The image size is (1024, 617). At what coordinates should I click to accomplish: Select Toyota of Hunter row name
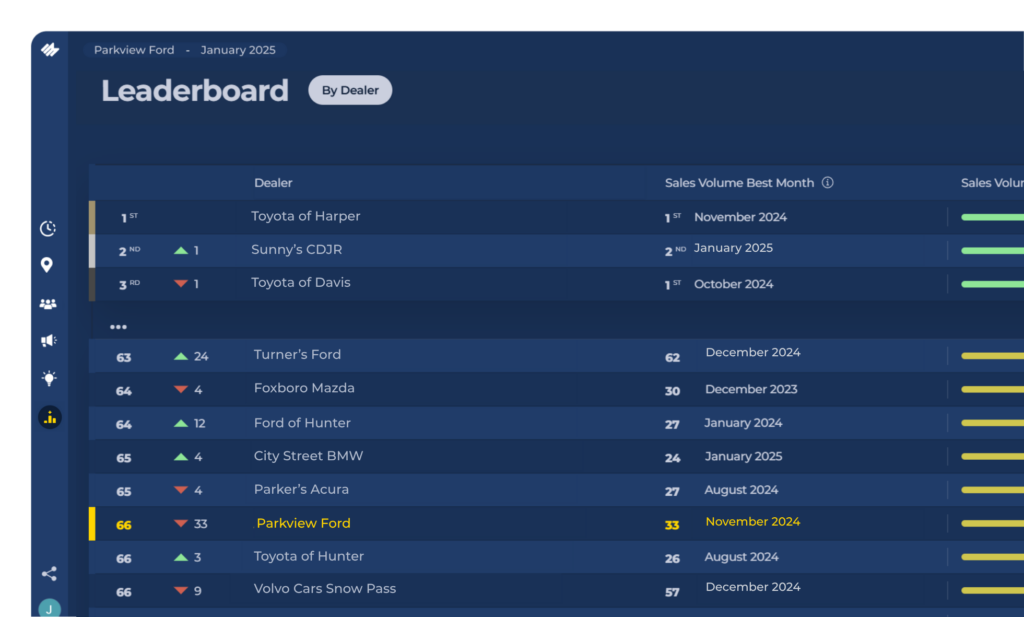pos(309,556)
